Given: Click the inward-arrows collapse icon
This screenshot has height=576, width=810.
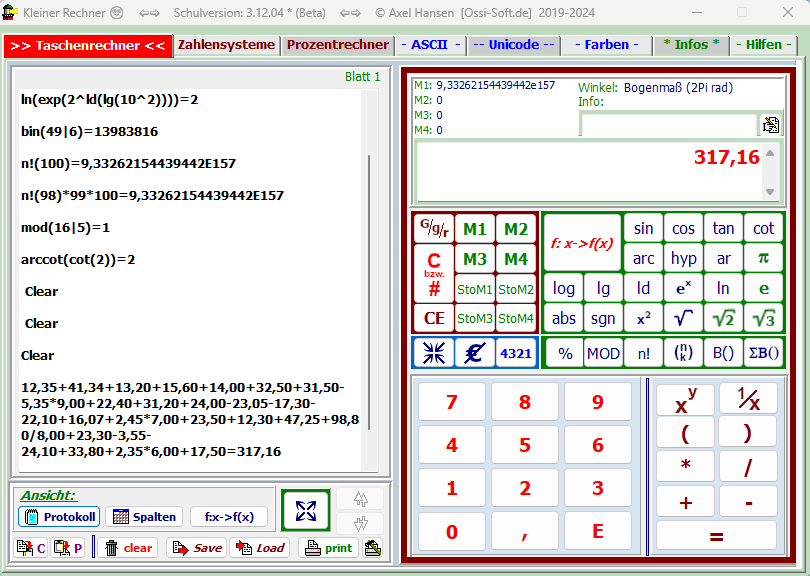Looking at the screenshot, I should tap(434, 352).
